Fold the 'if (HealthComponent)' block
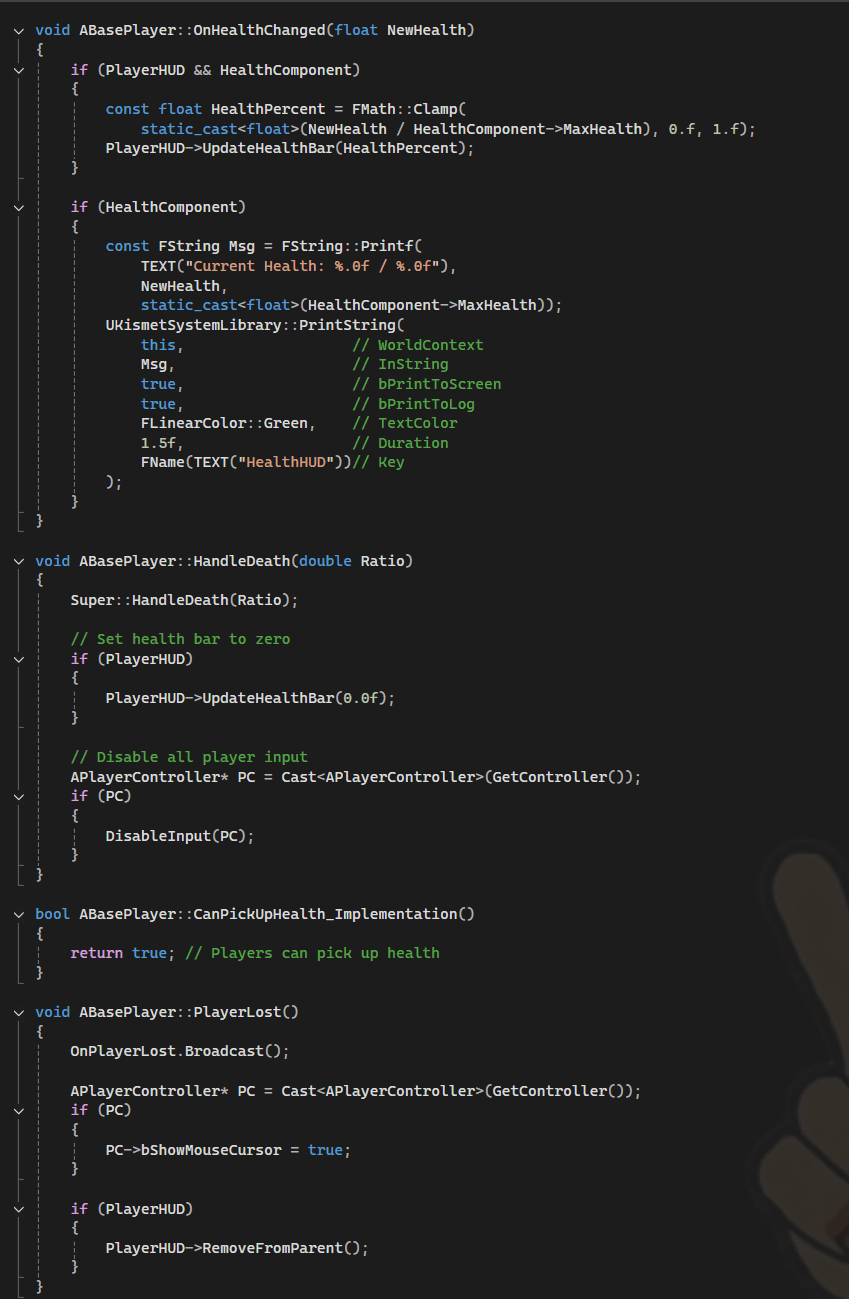849x1299 pixels. [x=19, y=207]
